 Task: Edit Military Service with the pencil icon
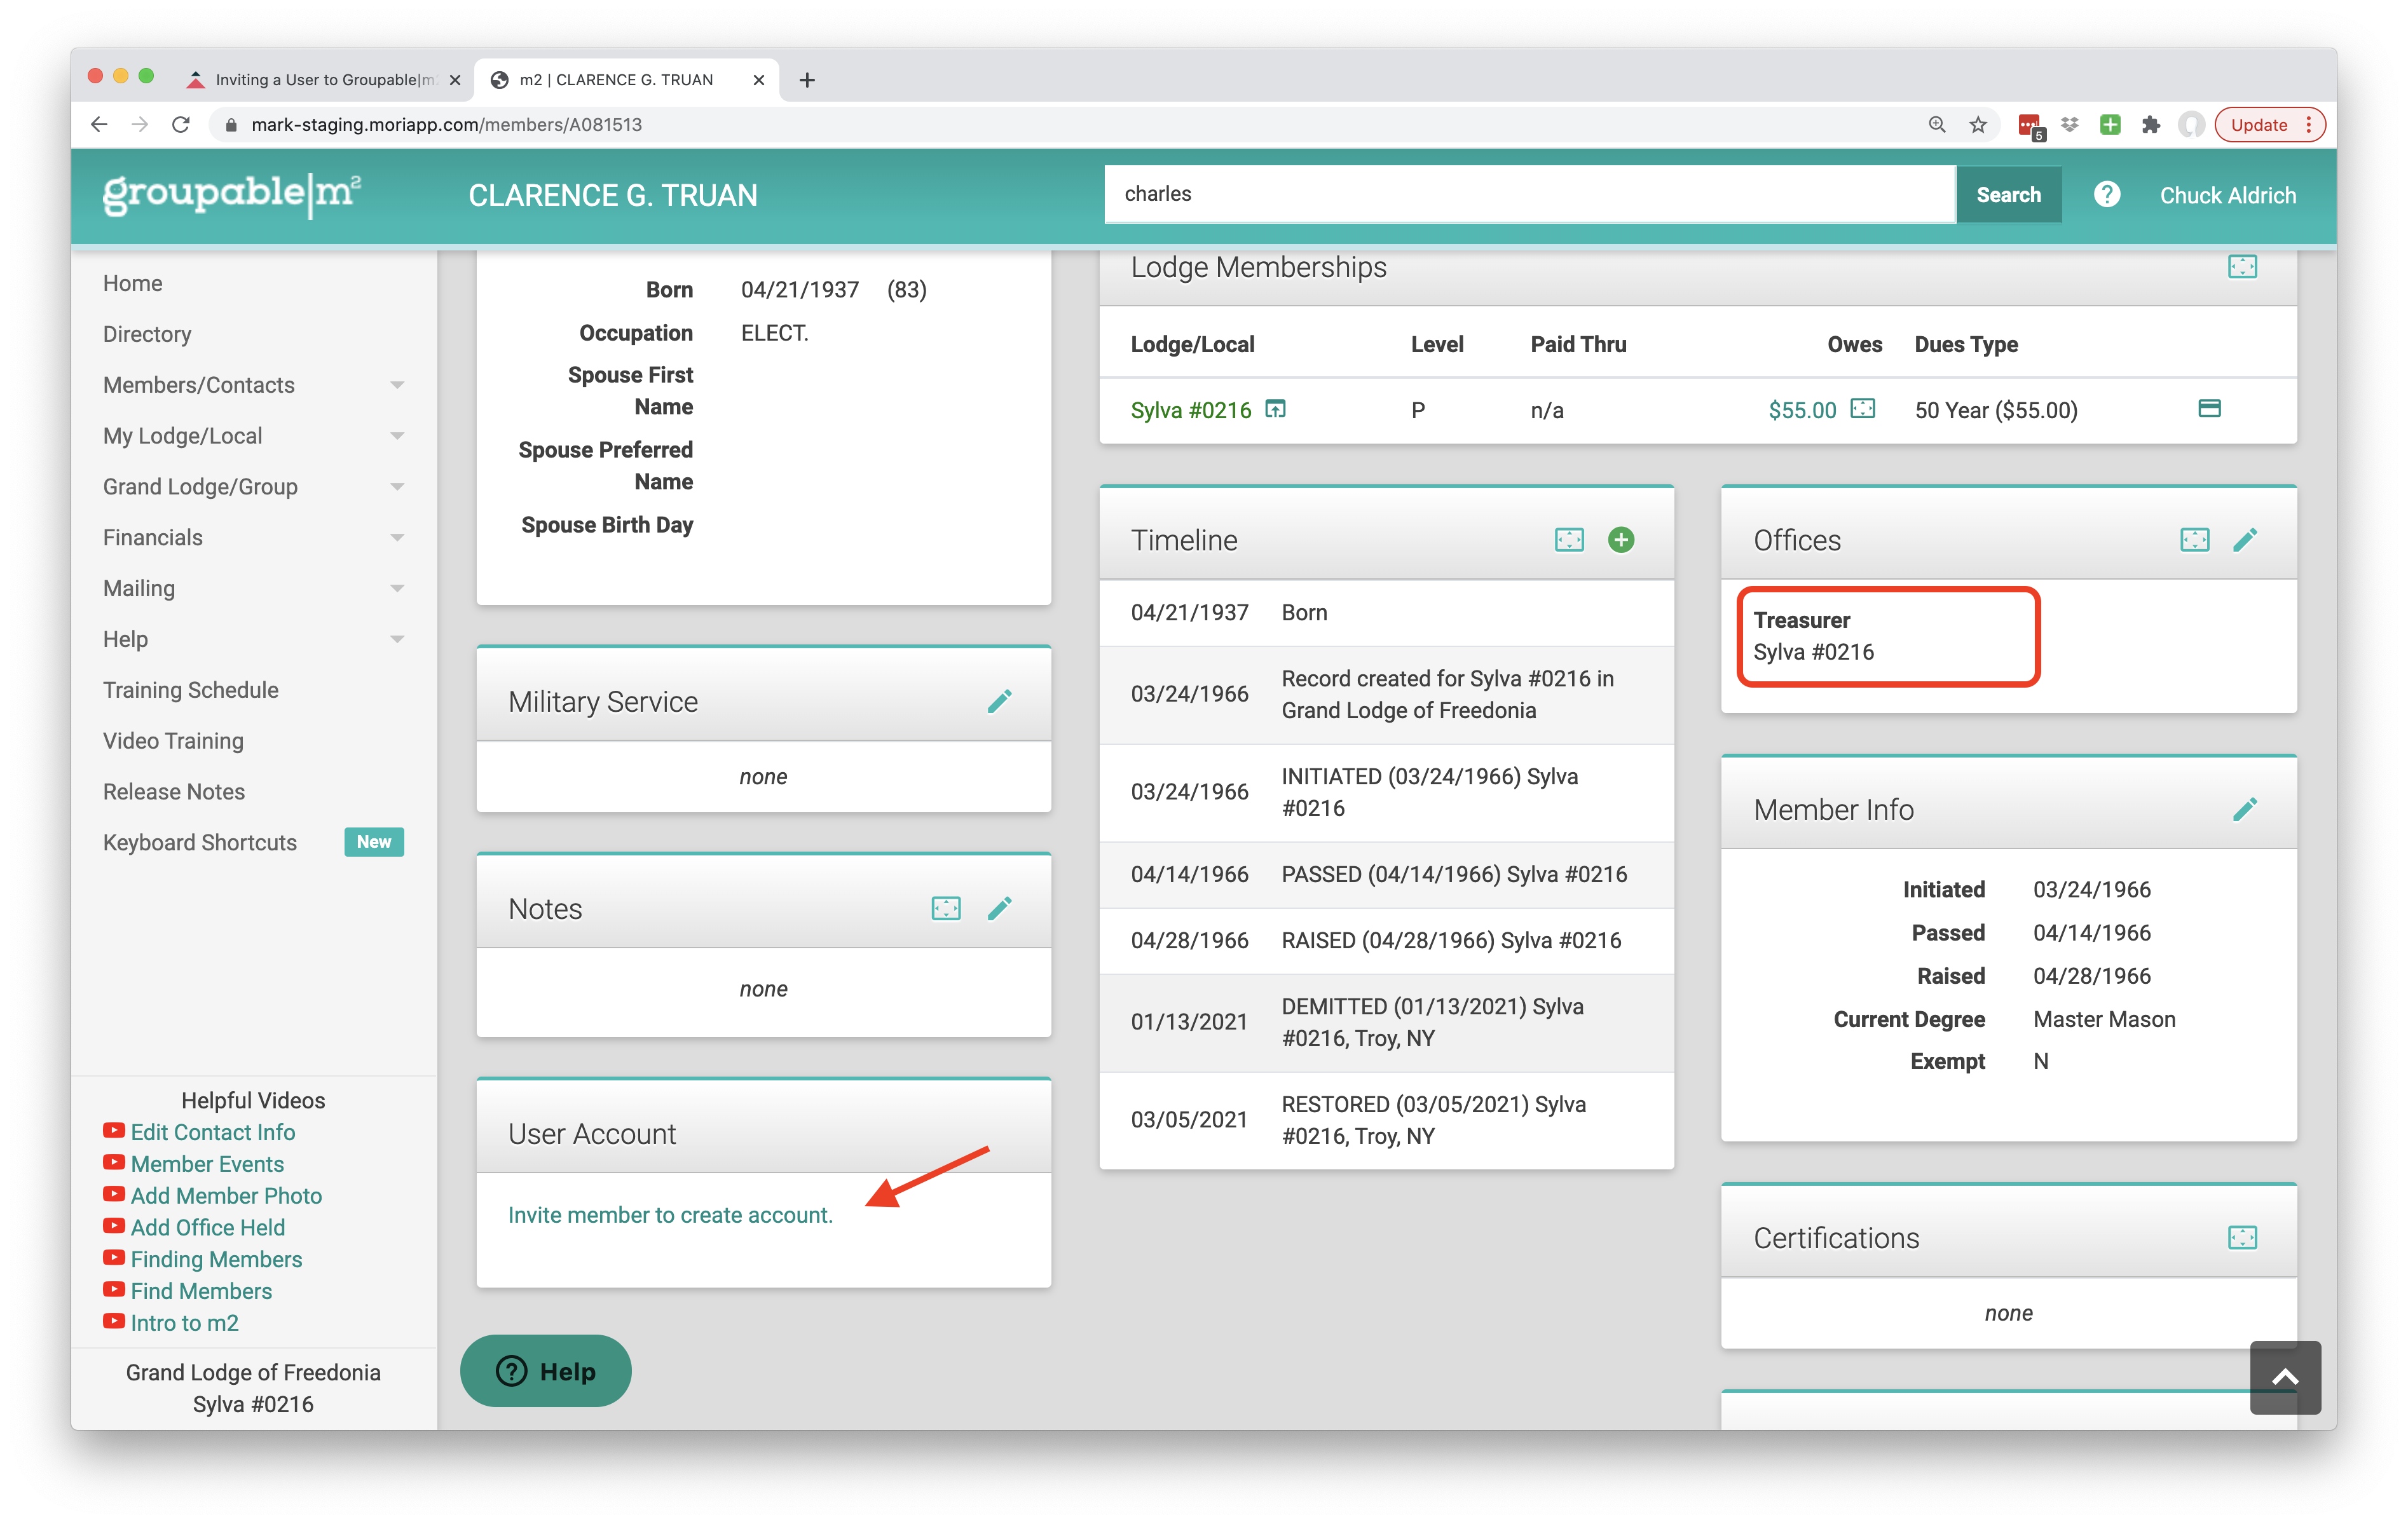(999, 701)
